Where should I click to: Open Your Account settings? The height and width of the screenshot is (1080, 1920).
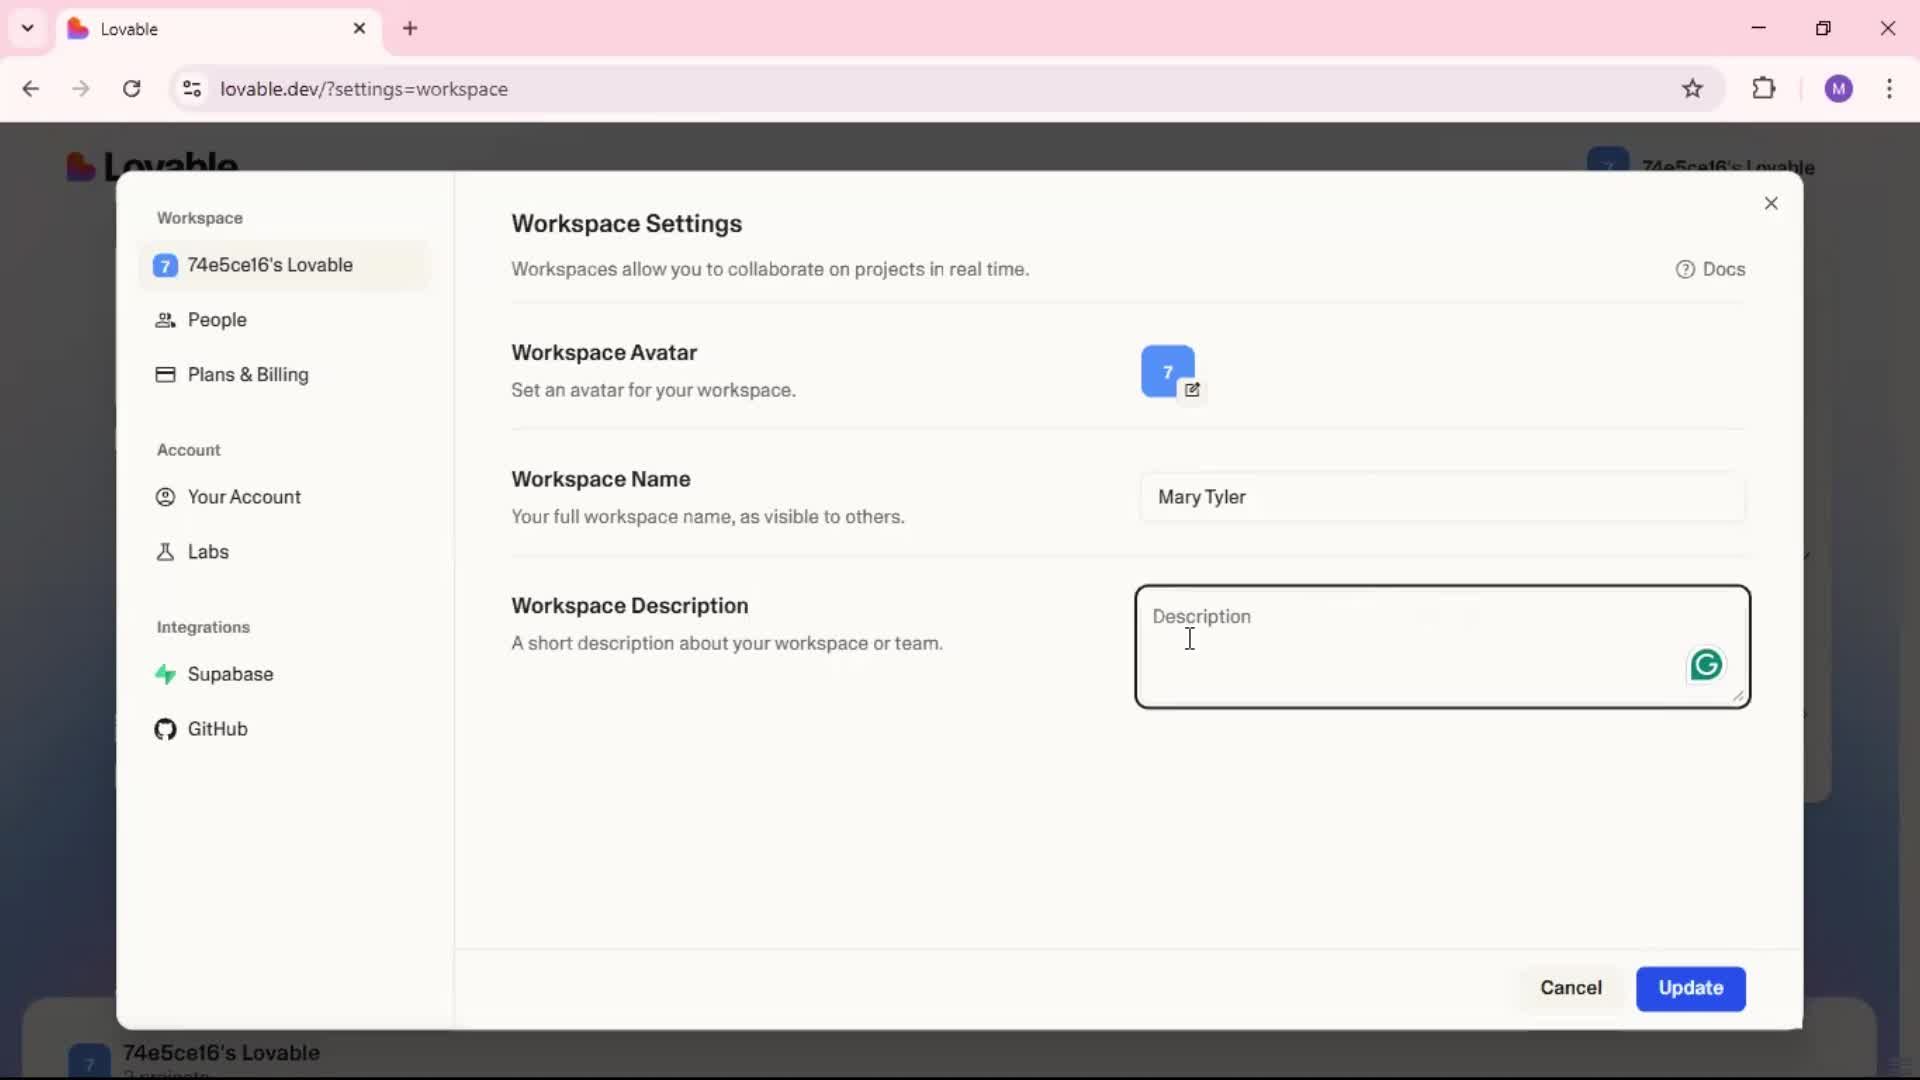[x=243, y=497]
